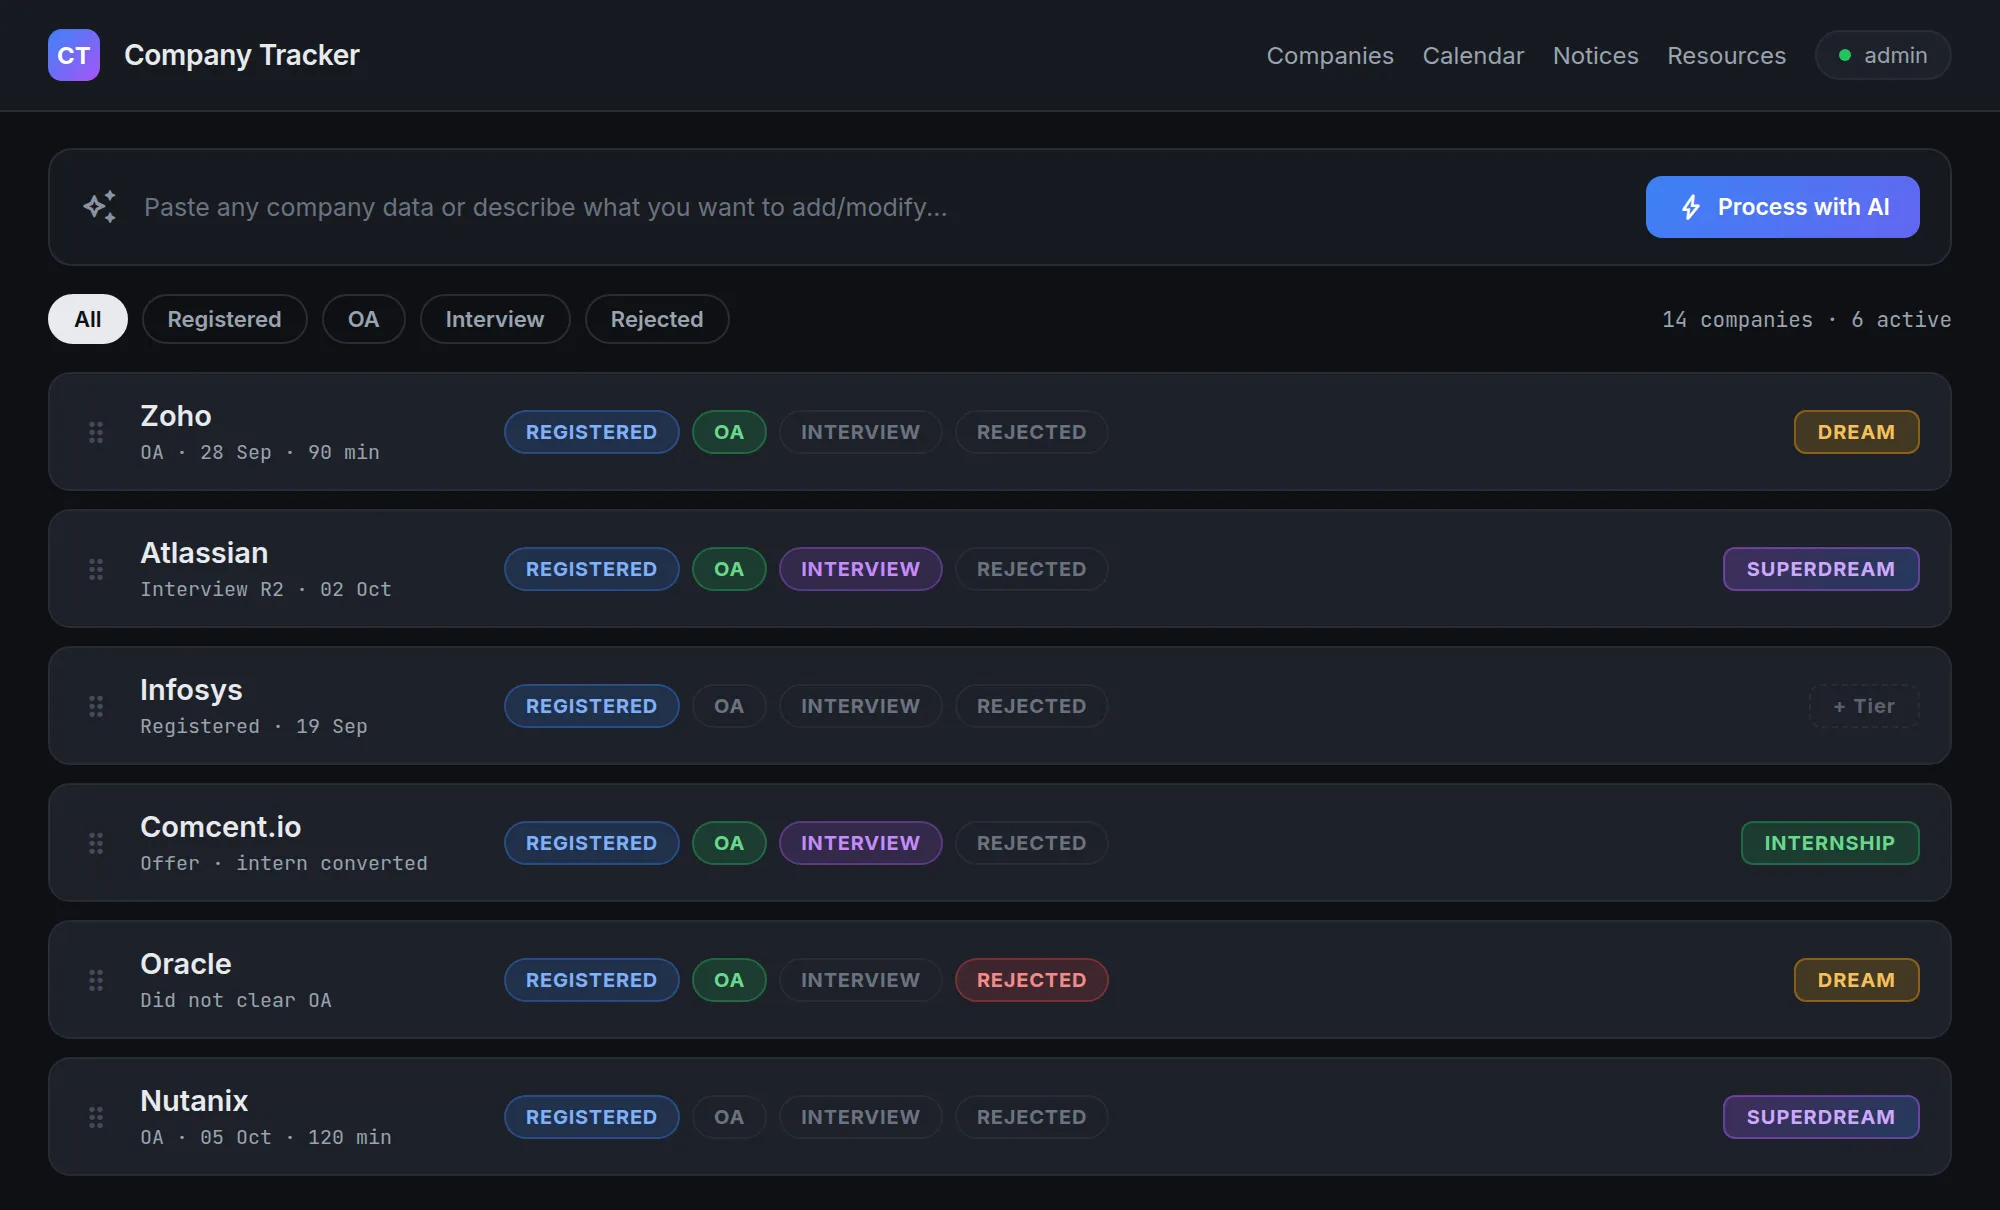This screenshot has height=1210, width=2000.
Task: Open the Resources page
Action: point(1726,55)
